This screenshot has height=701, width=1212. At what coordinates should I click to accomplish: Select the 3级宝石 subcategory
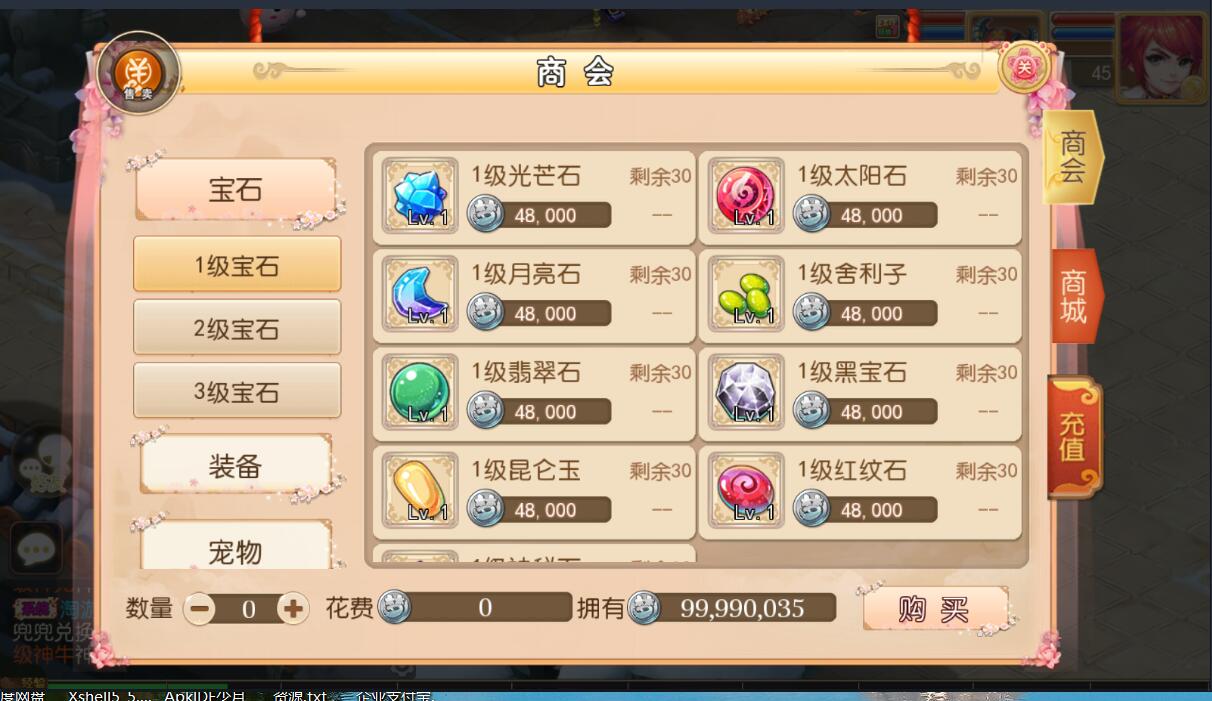[x=237, y=391]
